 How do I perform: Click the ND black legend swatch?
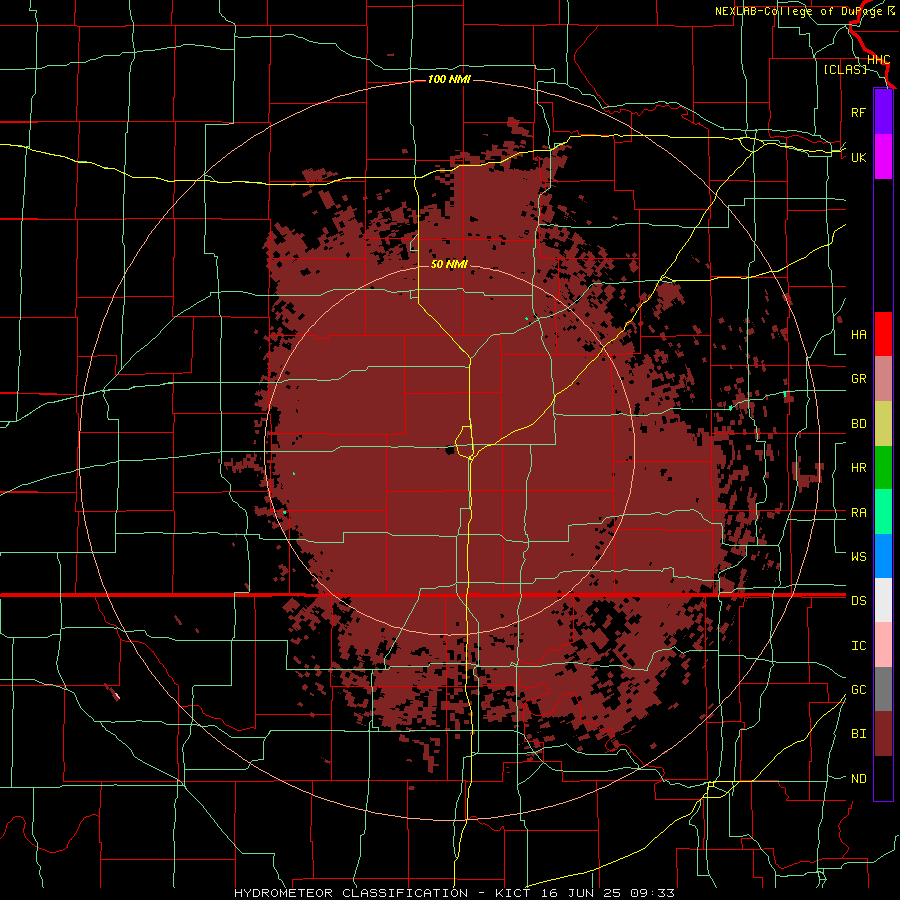[x=883, y=778]
